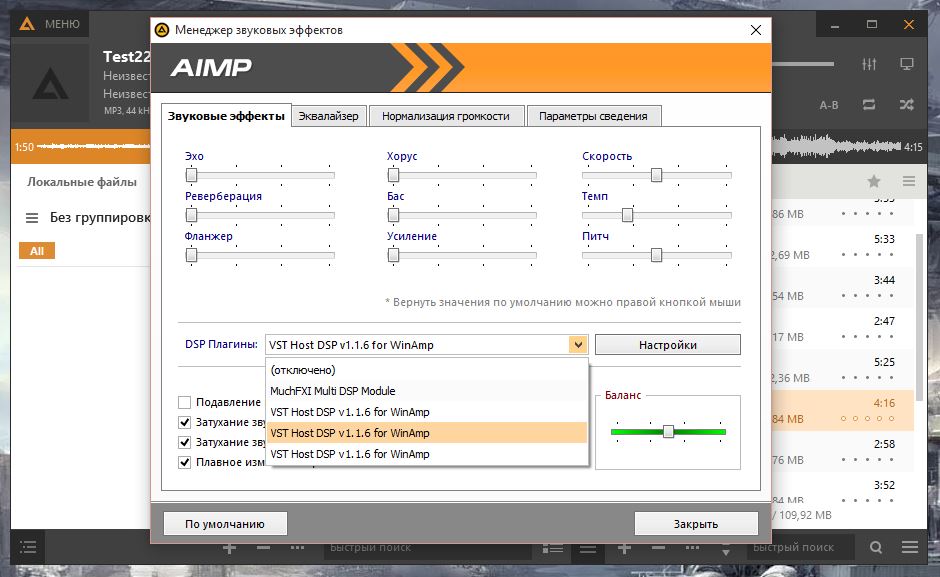This screenshot has height=577, width=940.
Task: Click search magnifier icon at bottom right
Action: [x=876, y=547]
